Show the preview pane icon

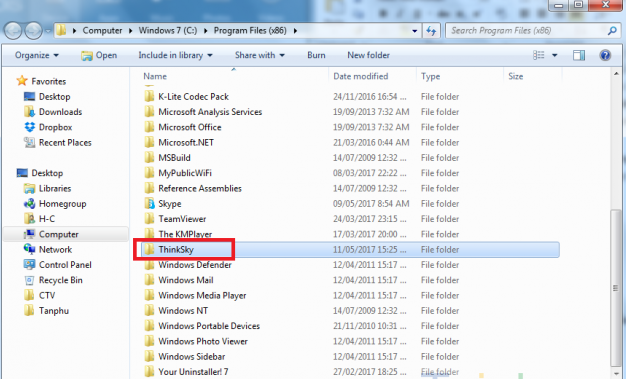(x=579, y=55)
